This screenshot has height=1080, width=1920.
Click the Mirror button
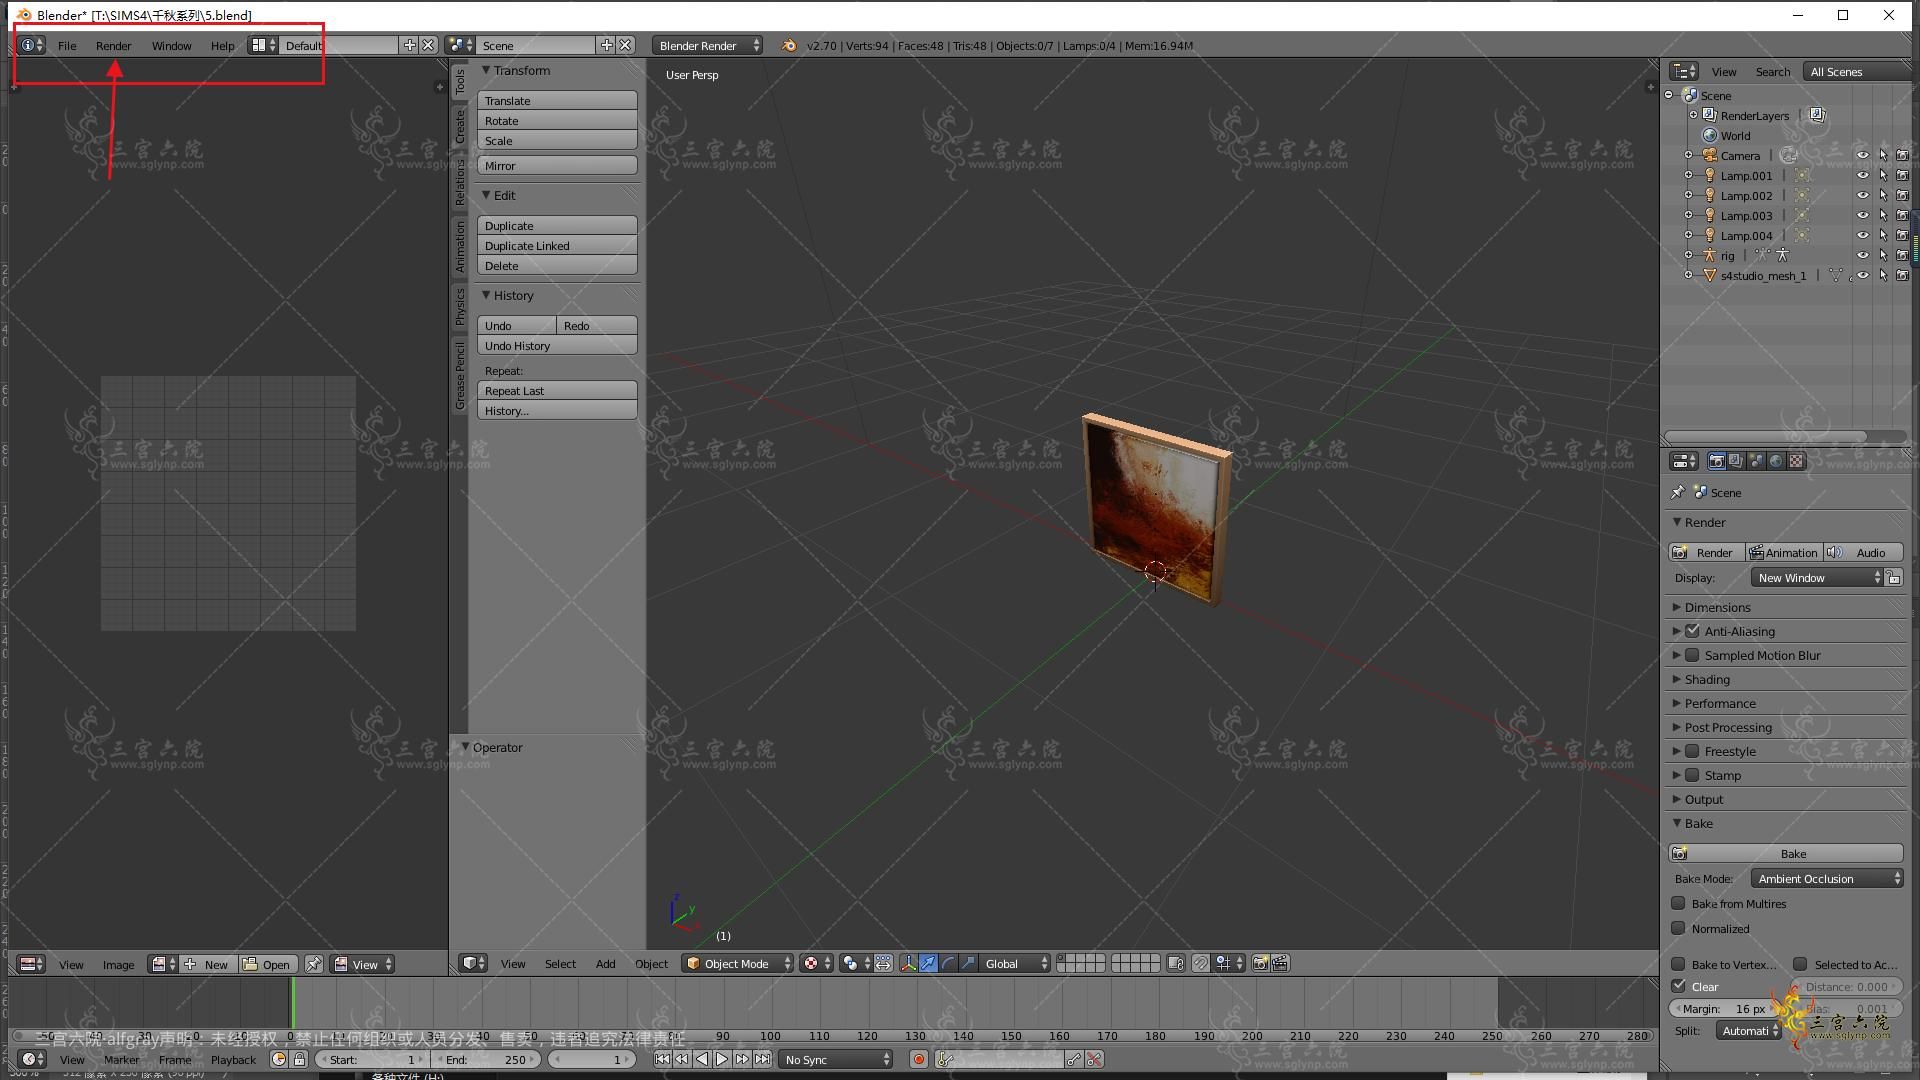(557, 166)
